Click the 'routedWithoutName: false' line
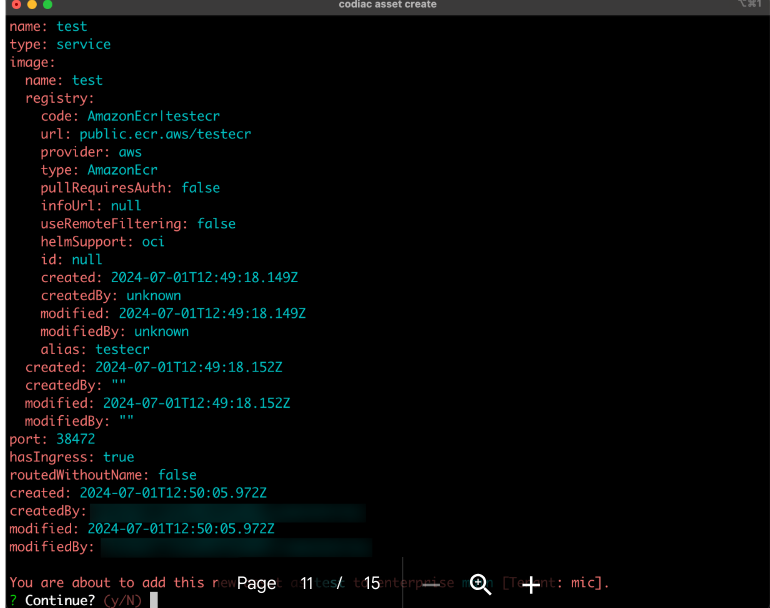Image resolution: width=770 pixels, height=608 pixels. tap(103, 475)
